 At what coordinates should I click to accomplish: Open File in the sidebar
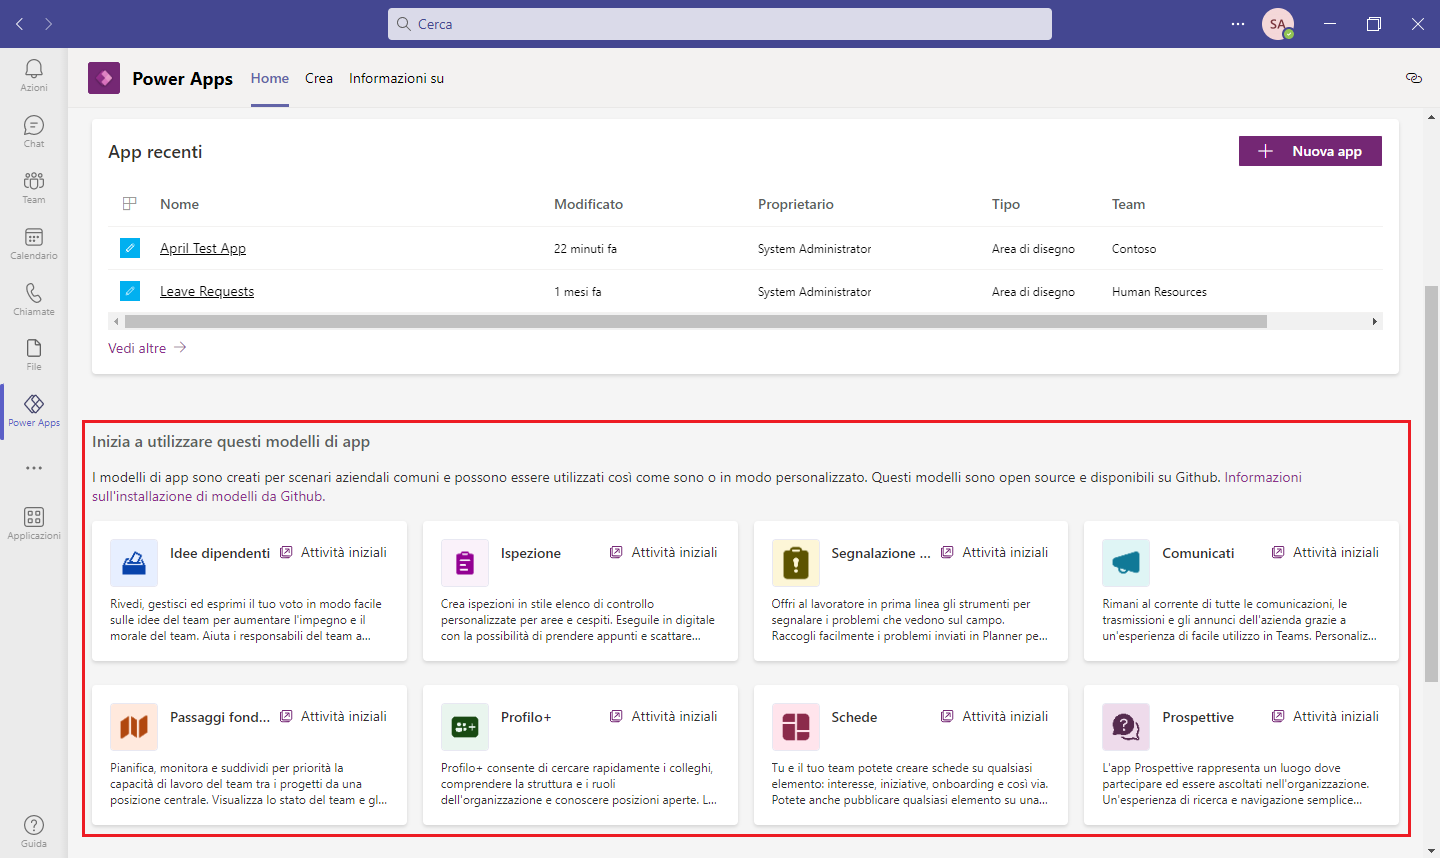click(34, 355)
